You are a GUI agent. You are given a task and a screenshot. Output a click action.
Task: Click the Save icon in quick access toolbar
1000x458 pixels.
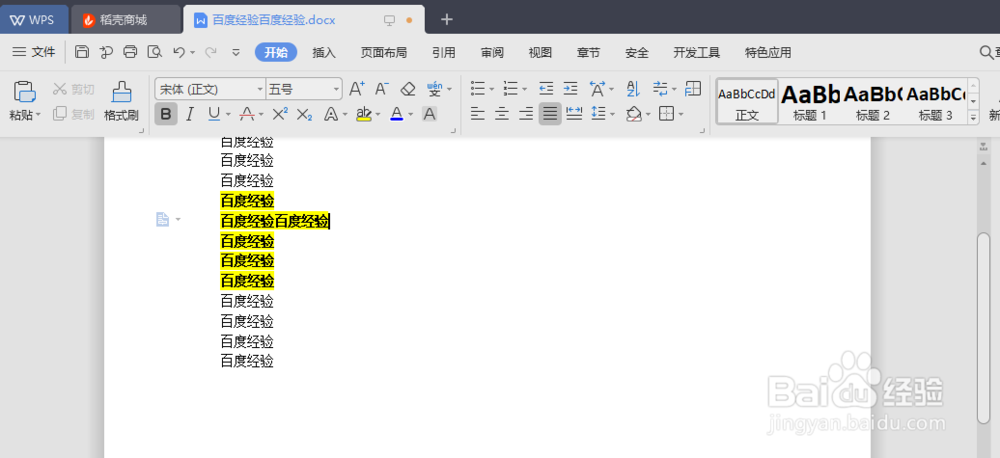pyautogui.click(x=82, y=52)
